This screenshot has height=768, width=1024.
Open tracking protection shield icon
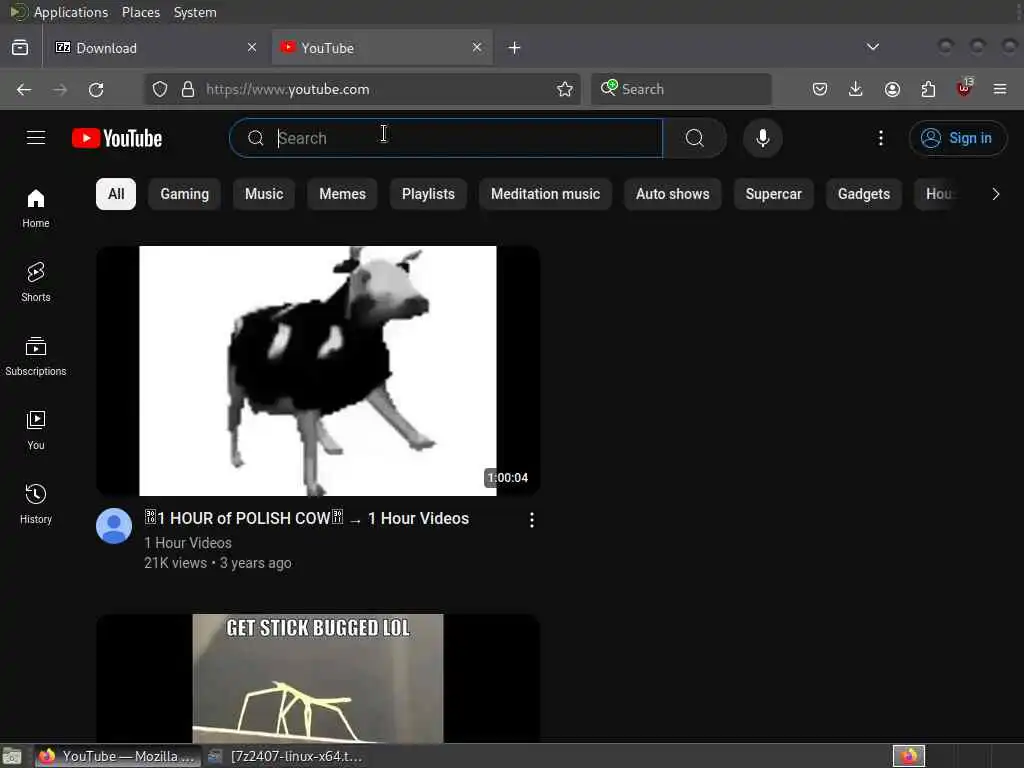tap(160, 89)
